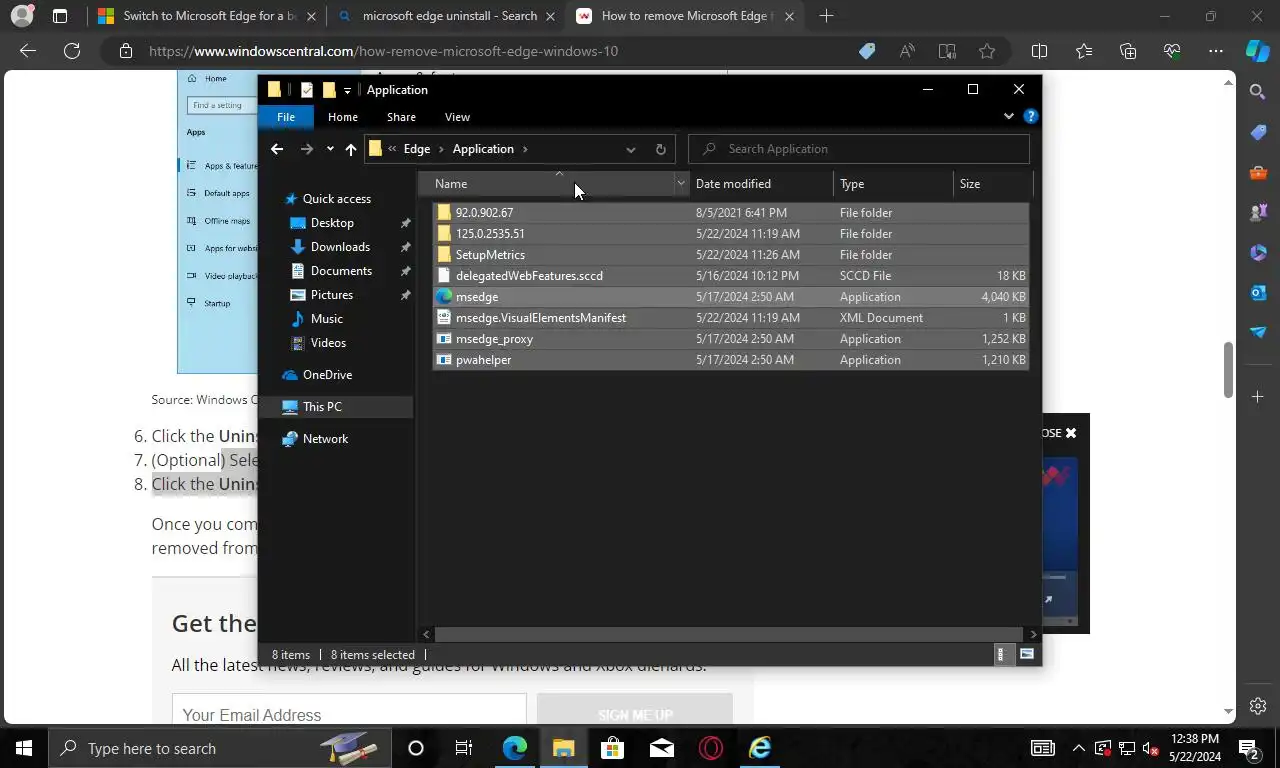The width and height of the screenshot is (1280, 768).
Task: Sort by Type column header
Action: point(892,184)
